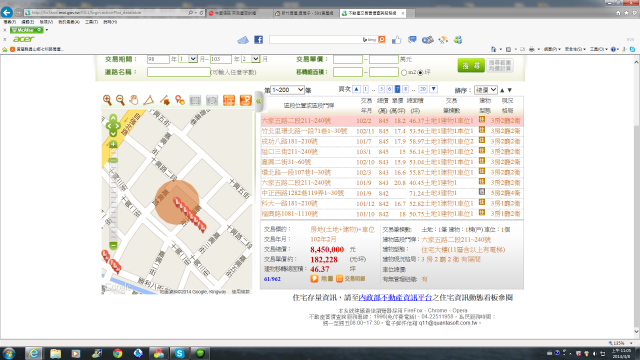Click the McAfee toolbar dropdown arrow

[x=47, y=30]
